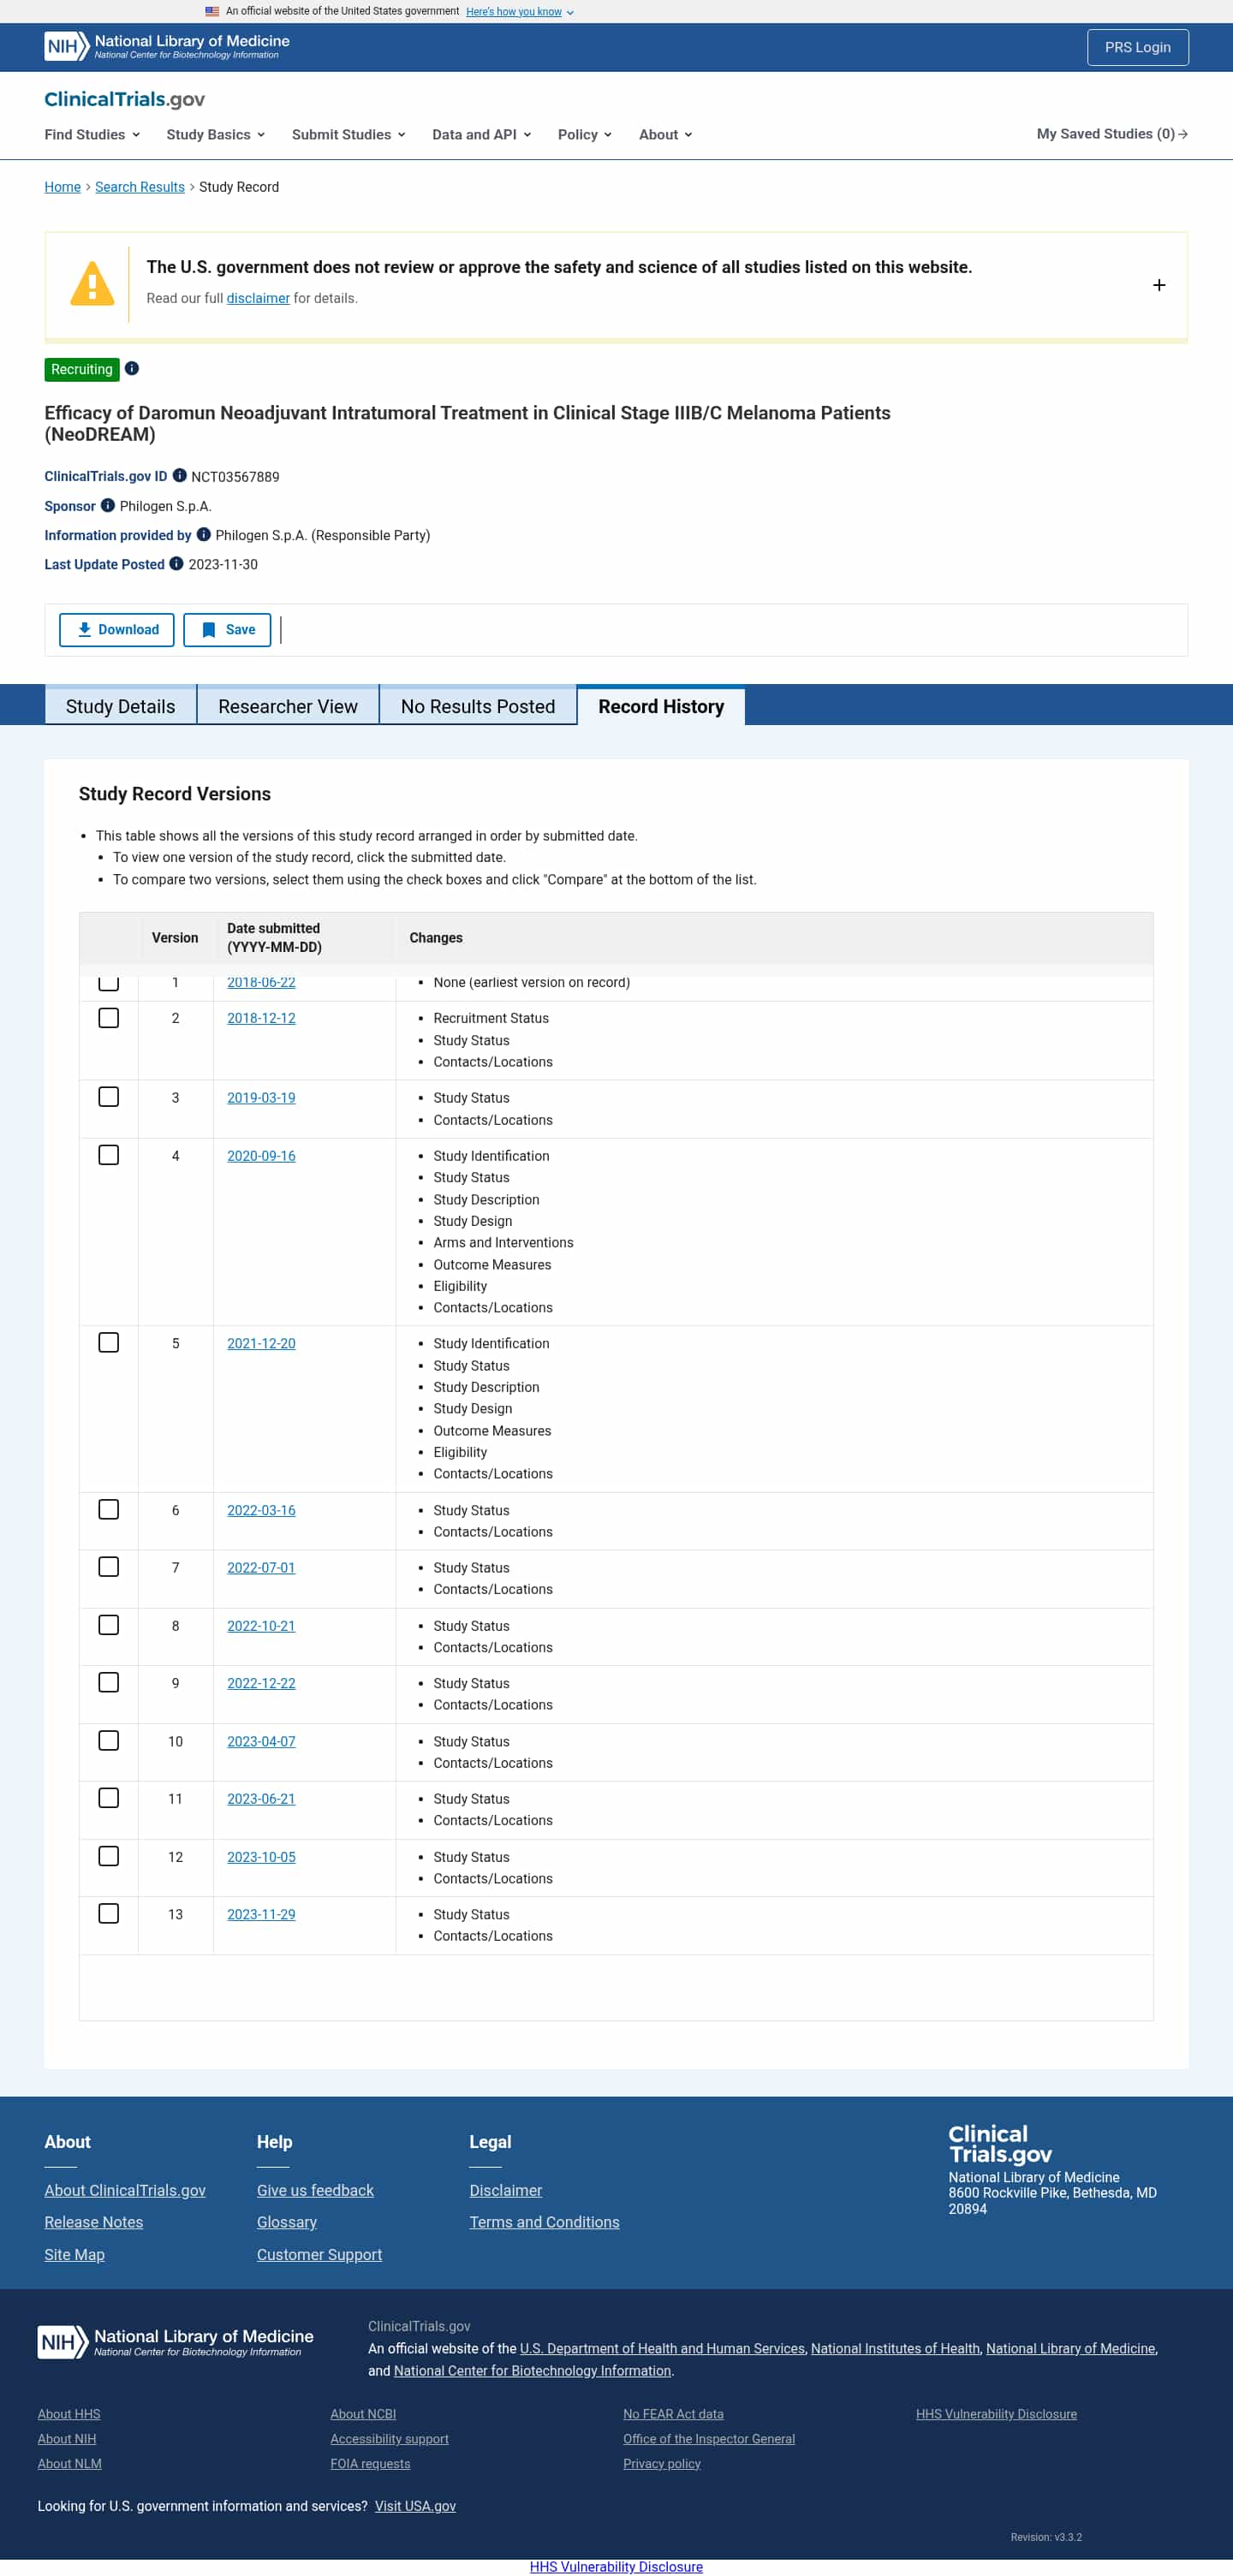The image size is (1233, 2576).
Task: Click the PRS Login button
Action: [1137, 47]
